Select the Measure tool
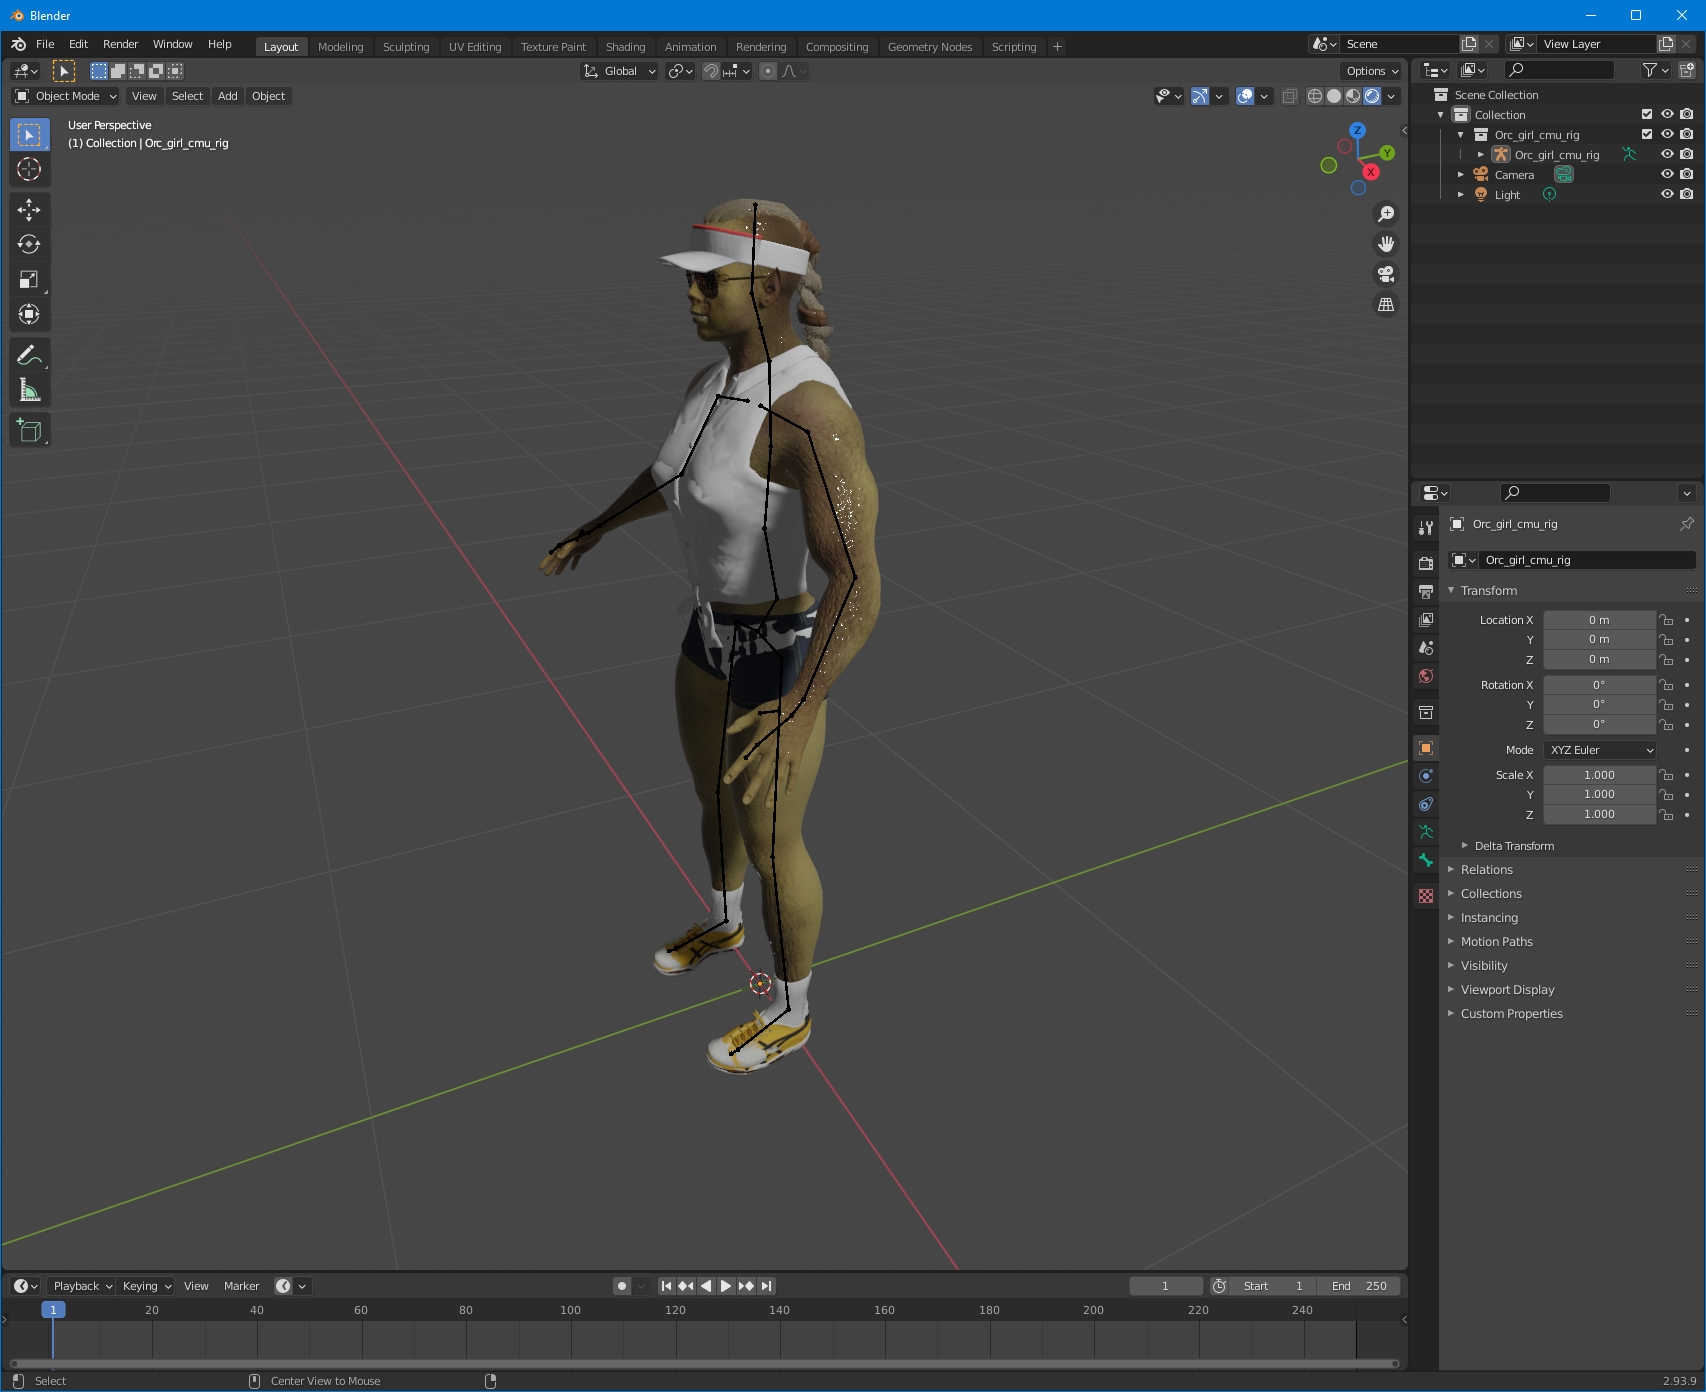 click(x=29, y=390)
